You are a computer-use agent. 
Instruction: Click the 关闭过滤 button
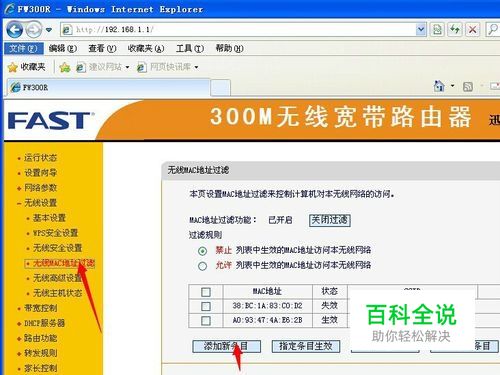pyautogui.click(x=330, y=220)
